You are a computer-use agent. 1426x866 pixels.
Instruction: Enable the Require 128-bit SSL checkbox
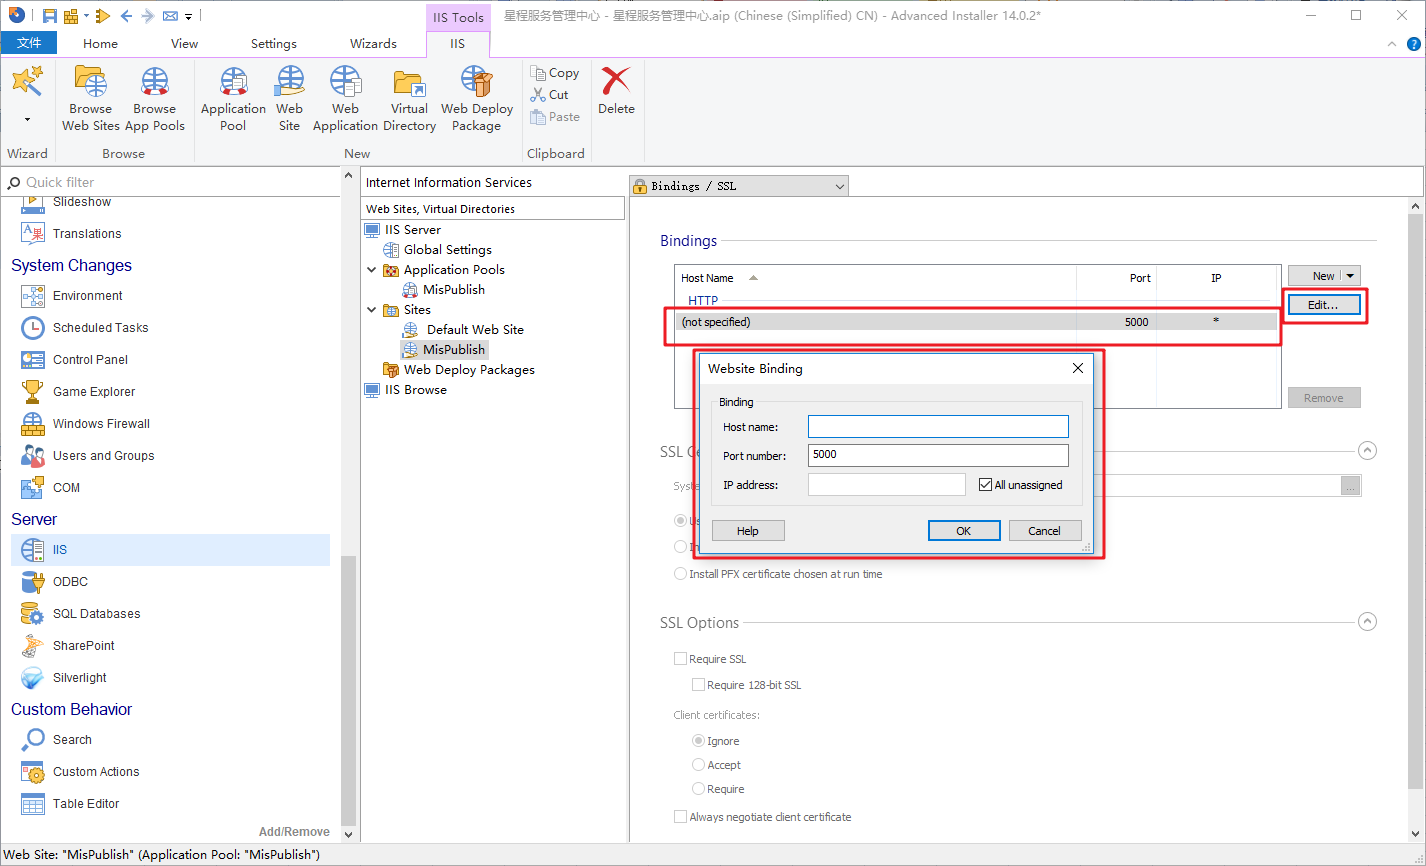698,685
